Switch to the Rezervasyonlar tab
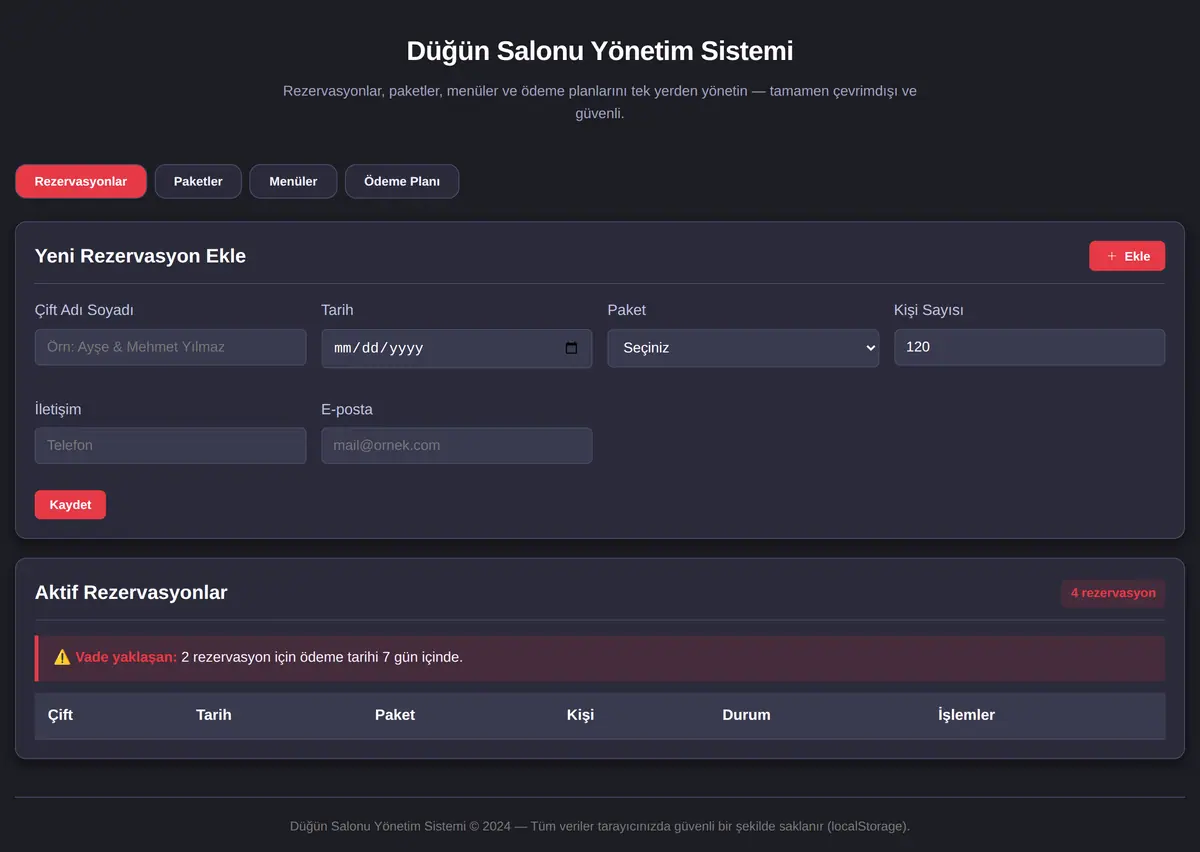Screen dimensions: 1200x852 coord(81,181)
